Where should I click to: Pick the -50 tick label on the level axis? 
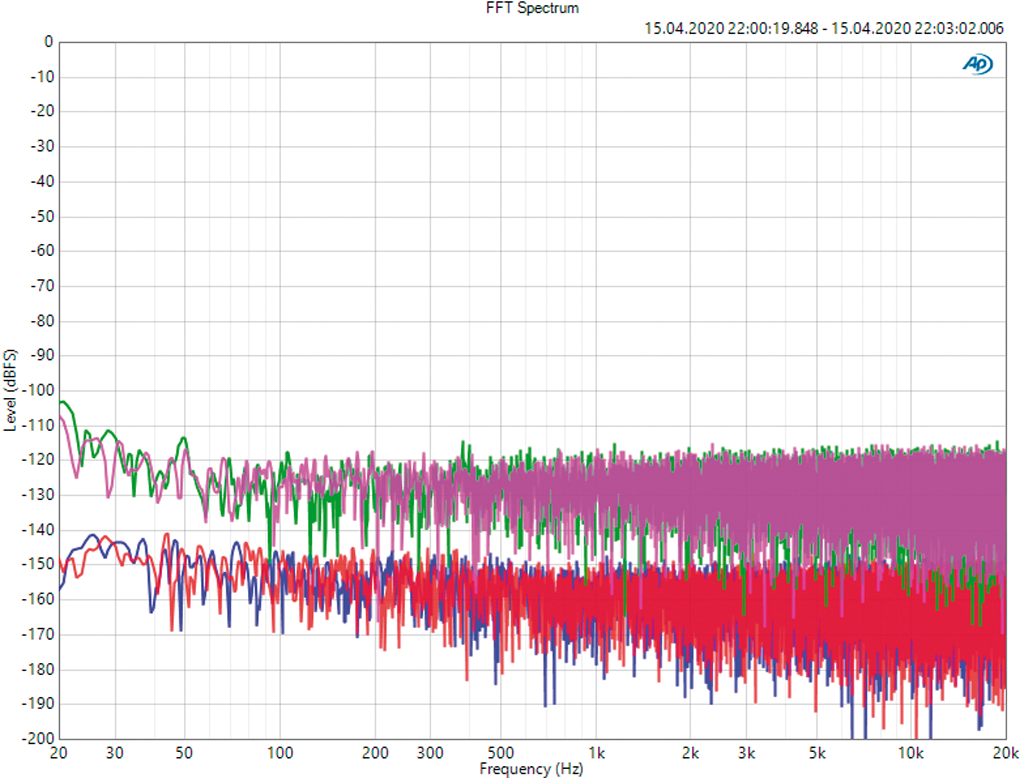(42, 216)
